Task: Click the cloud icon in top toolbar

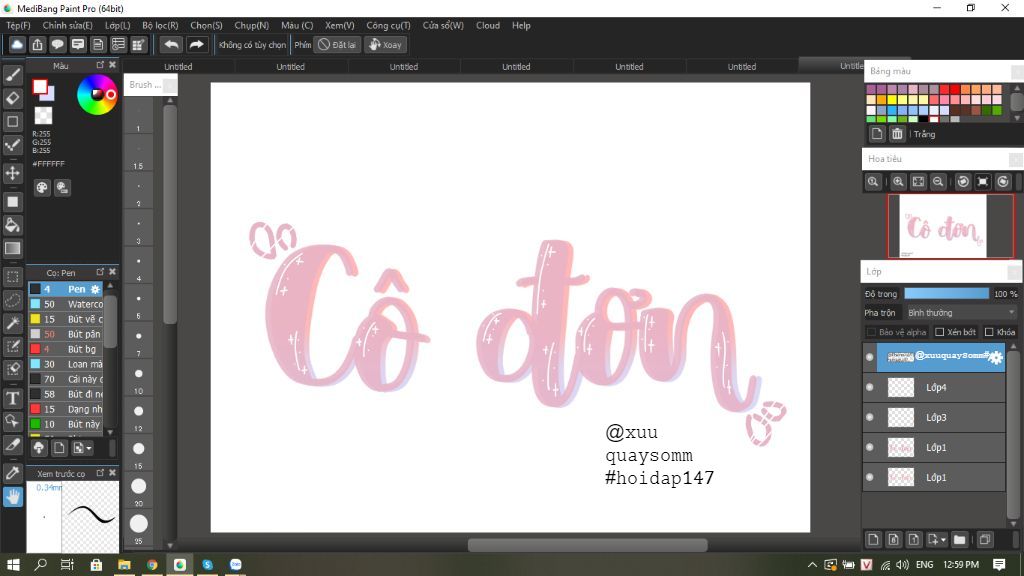Action: [17, 44]
